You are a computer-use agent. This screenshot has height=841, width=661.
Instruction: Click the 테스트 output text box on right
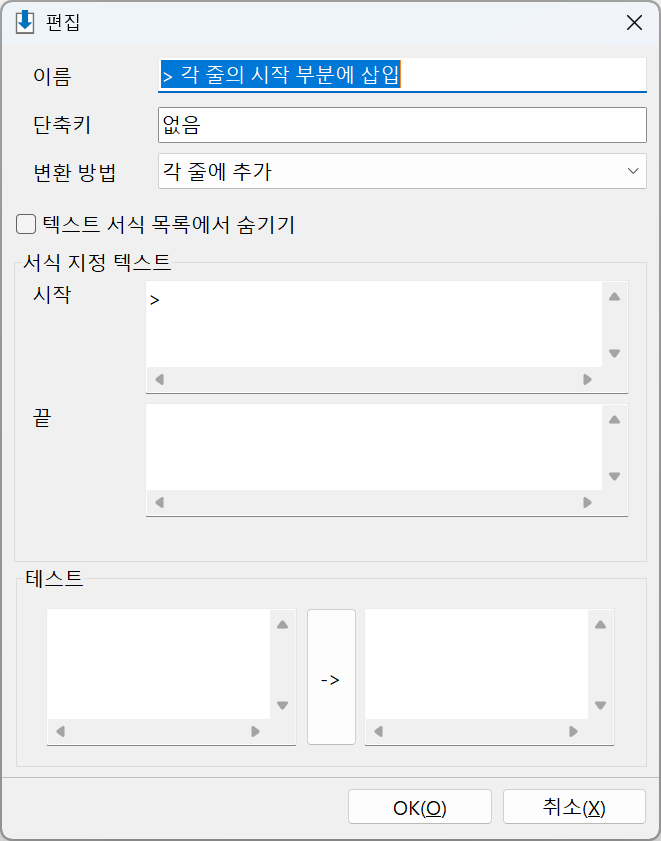click(x=476, y=664)
